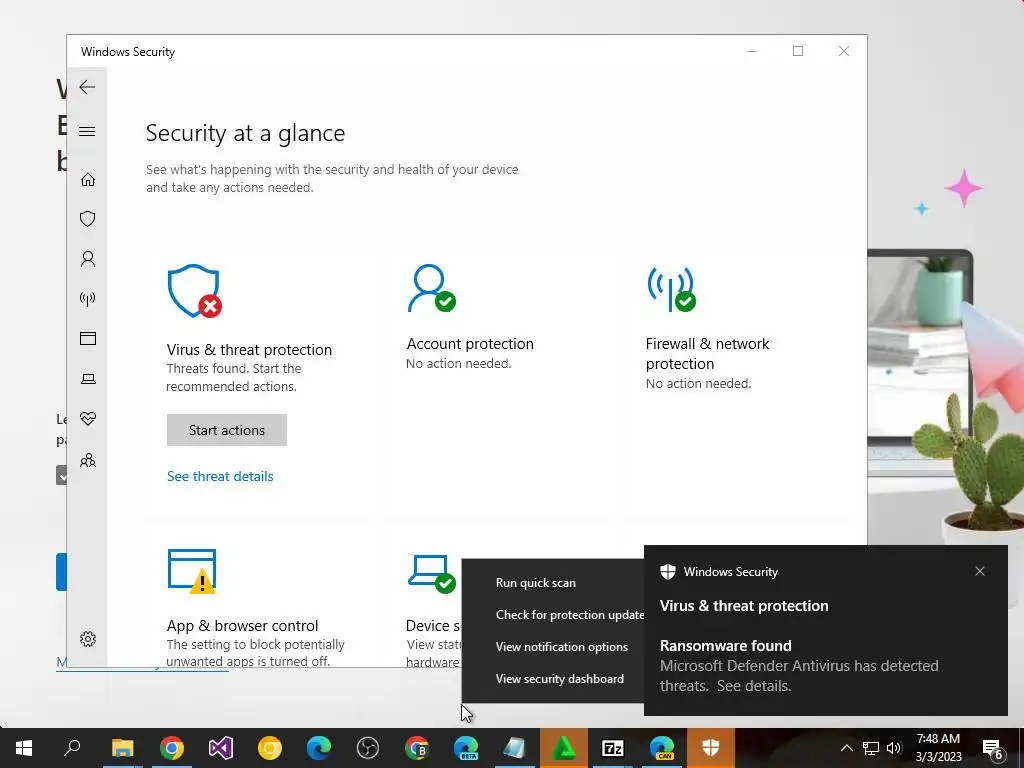Screen dimensions: 1024x768
Task: Click the App & browser control warning tile icon
Action: [x=193, y=571]
